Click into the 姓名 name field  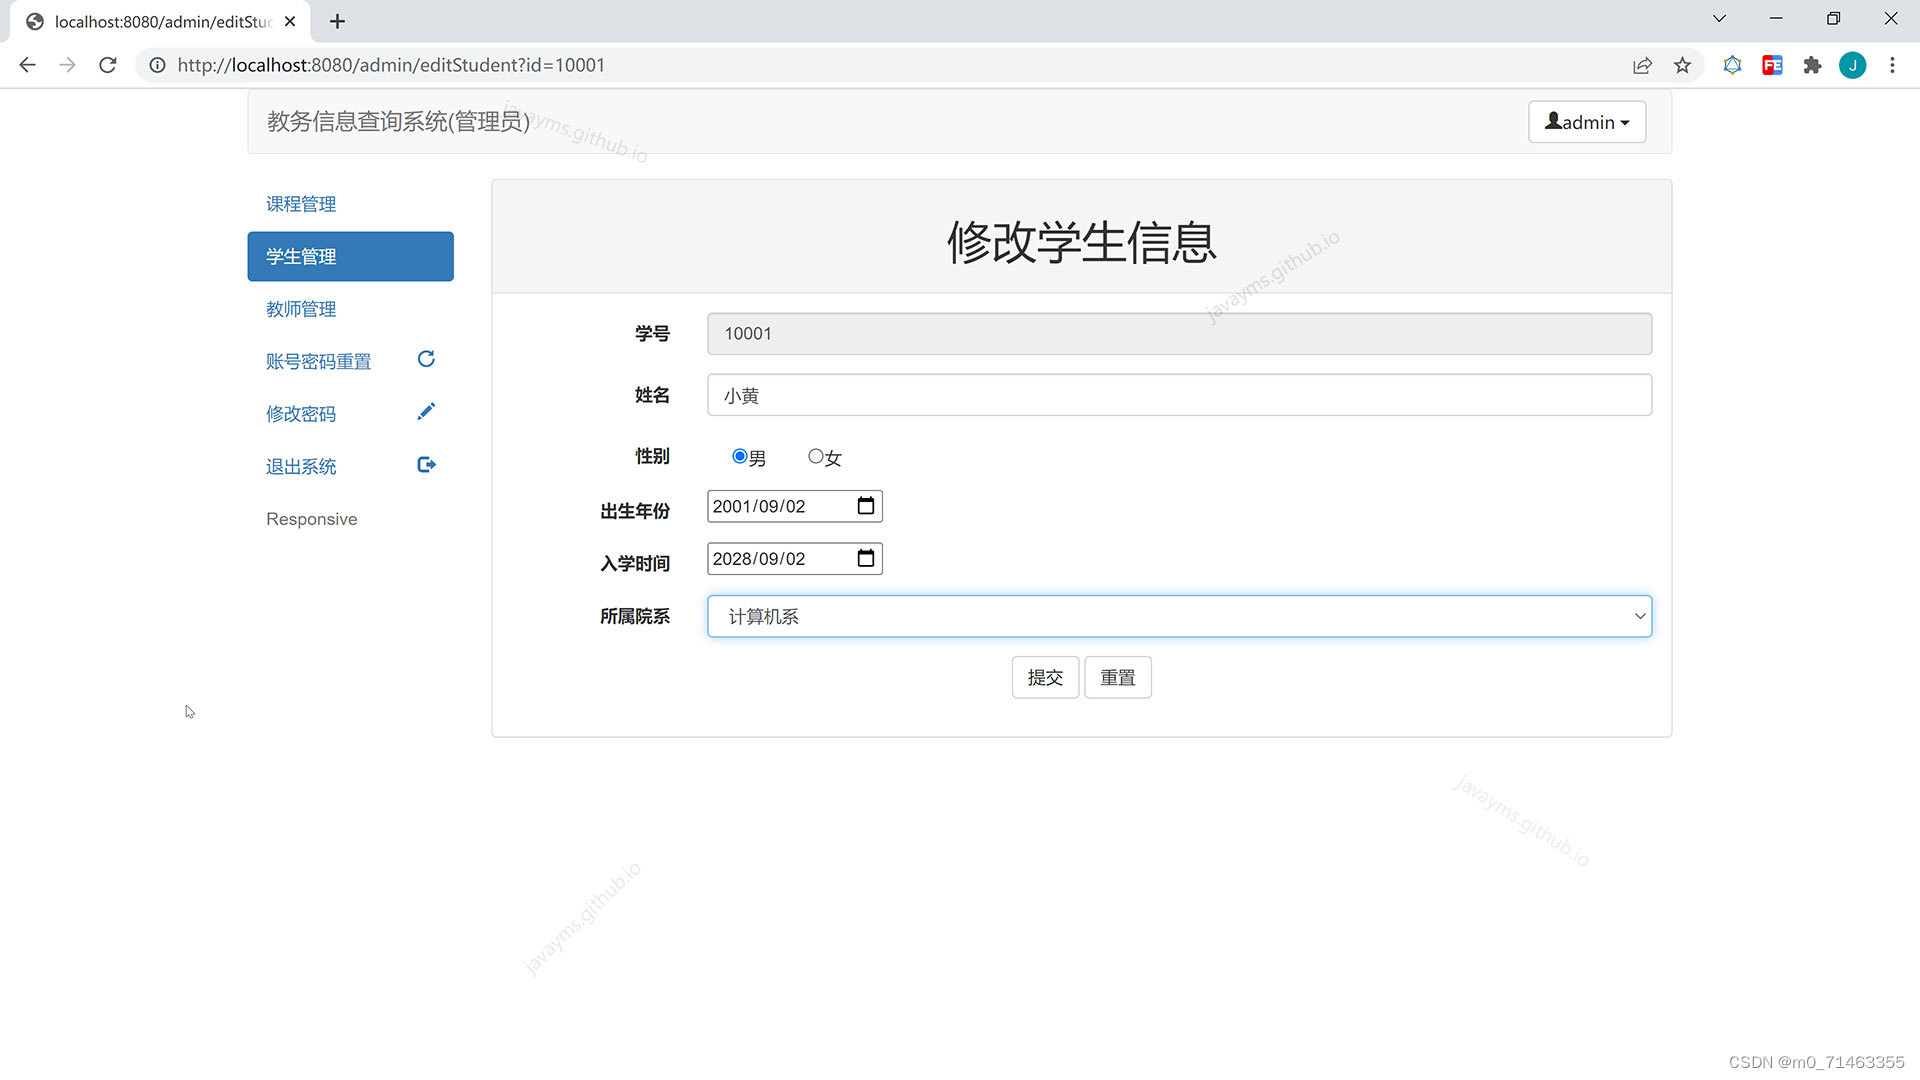[1179, 395]
